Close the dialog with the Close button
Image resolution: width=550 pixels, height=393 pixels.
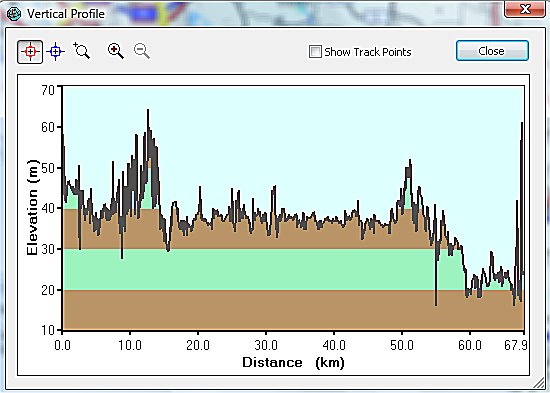pyautogui.click(x=492, y=51)
